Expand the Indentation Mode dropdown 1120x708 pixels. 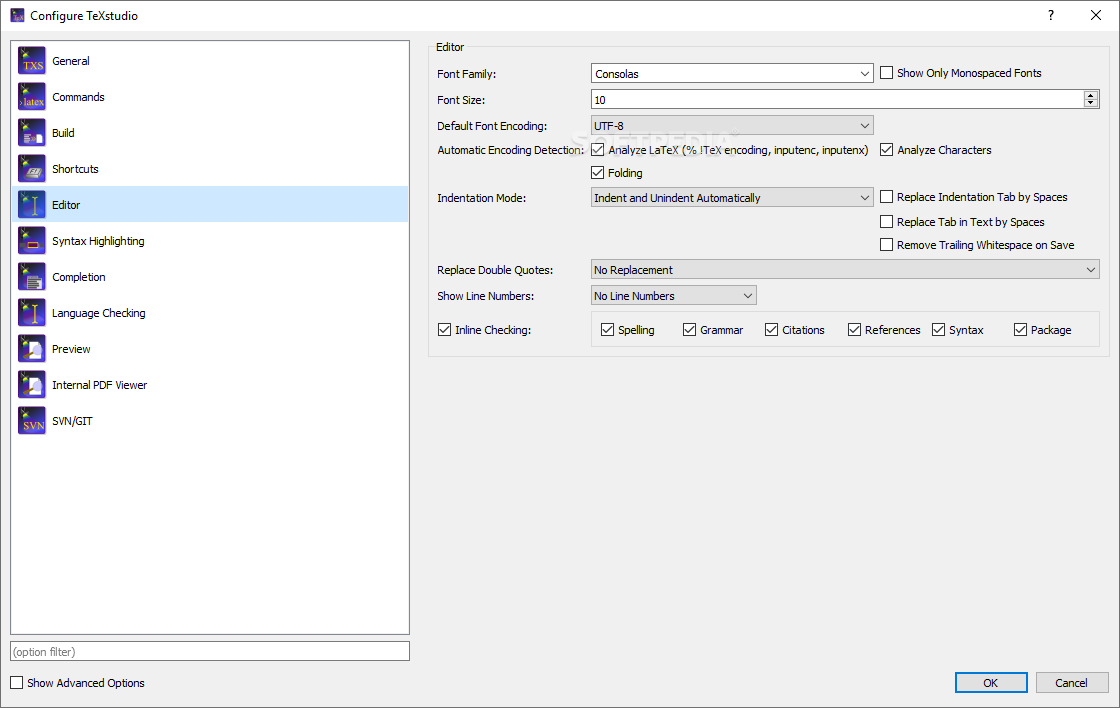tap(732, 198)
